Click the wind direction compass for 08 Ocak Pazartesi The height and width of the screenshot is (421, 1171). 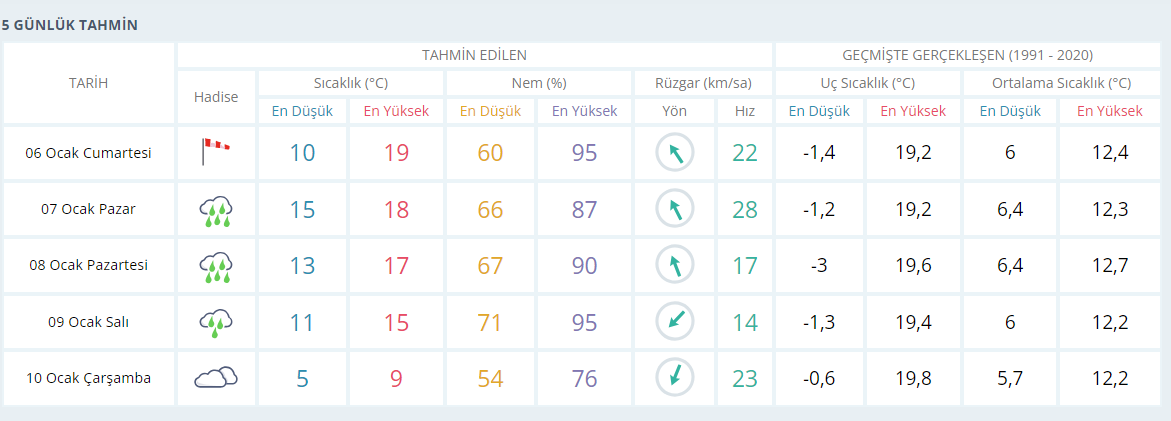[674, 265]
